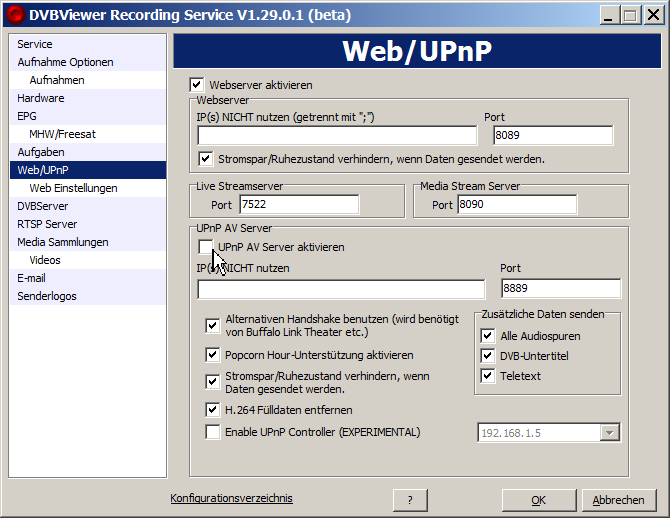Minimize the DVBViewer Recording Service window
Image resolution: width=670 pixels, height=518 pixels.
pyautogui.click(x=608, y=15)
